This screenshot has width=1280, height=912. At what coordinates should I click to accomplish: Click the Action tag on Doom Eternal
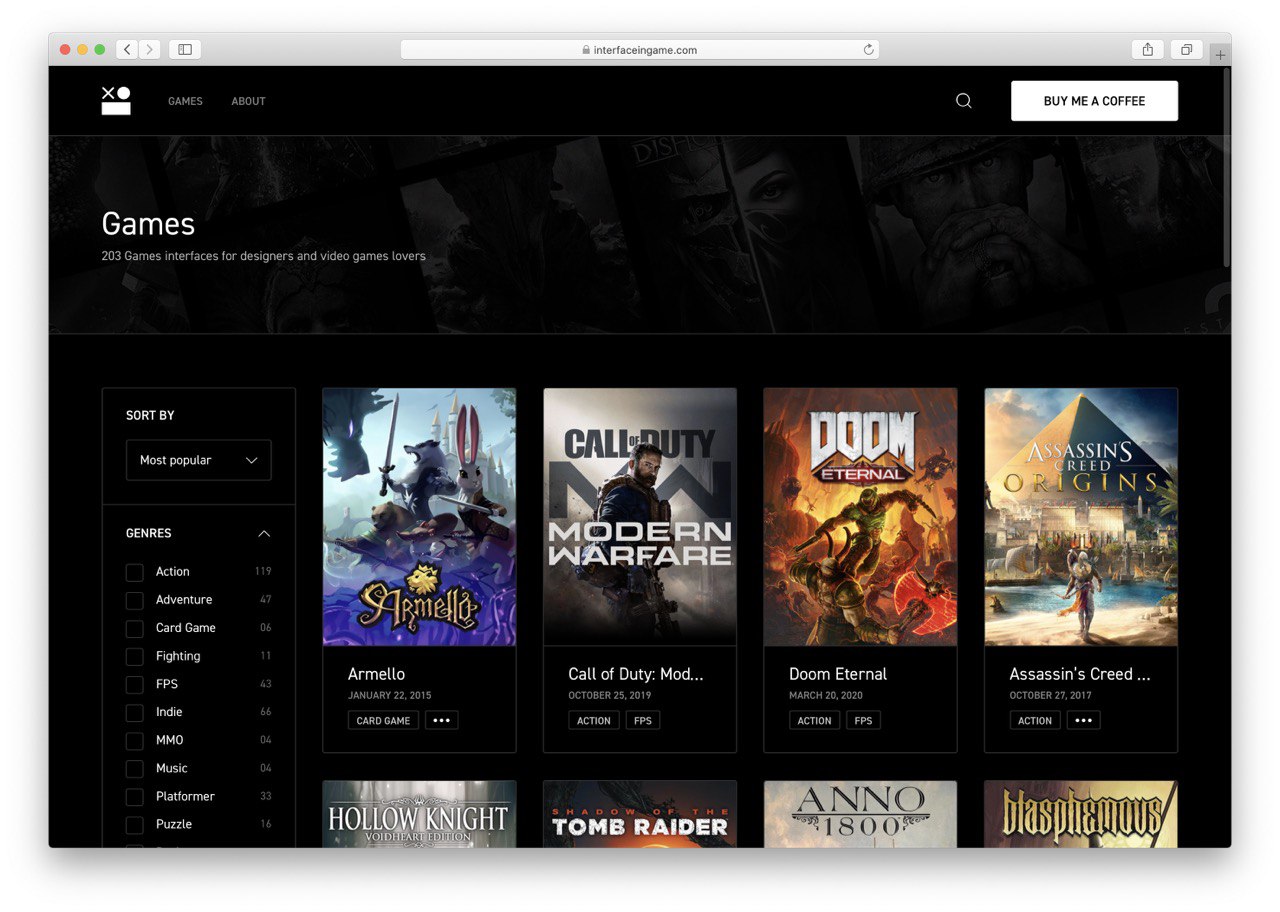[814, 720]
